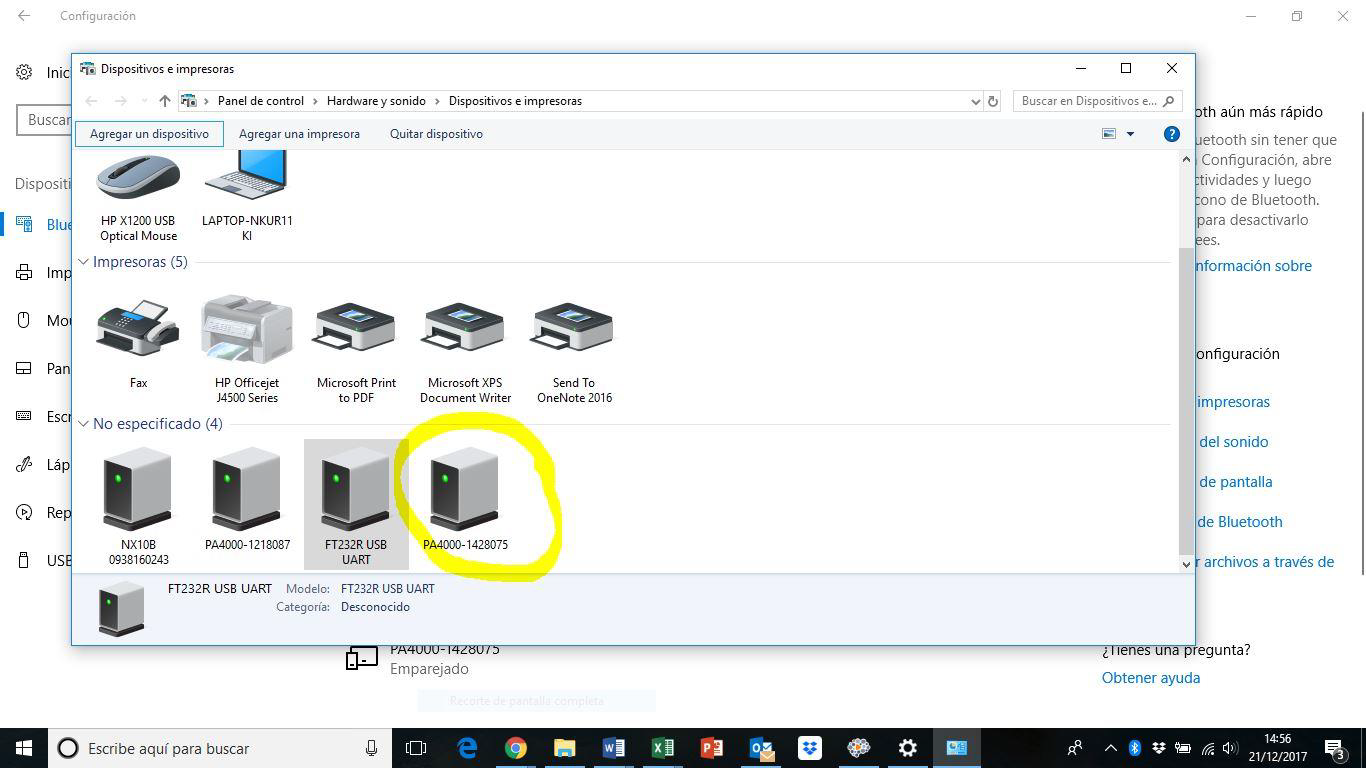Open Microsoft Edge from taskbar

[x=467, y=748]
